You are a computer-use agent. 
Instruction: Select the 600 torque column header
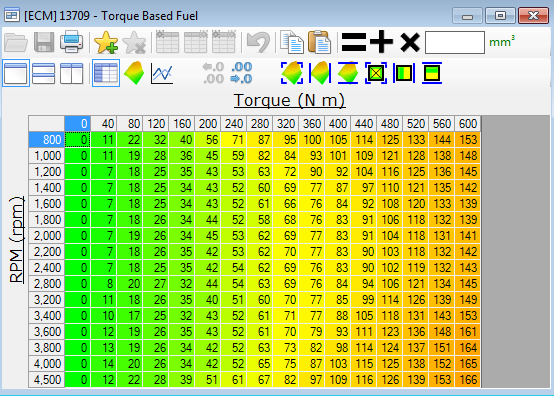pos(468,124)
